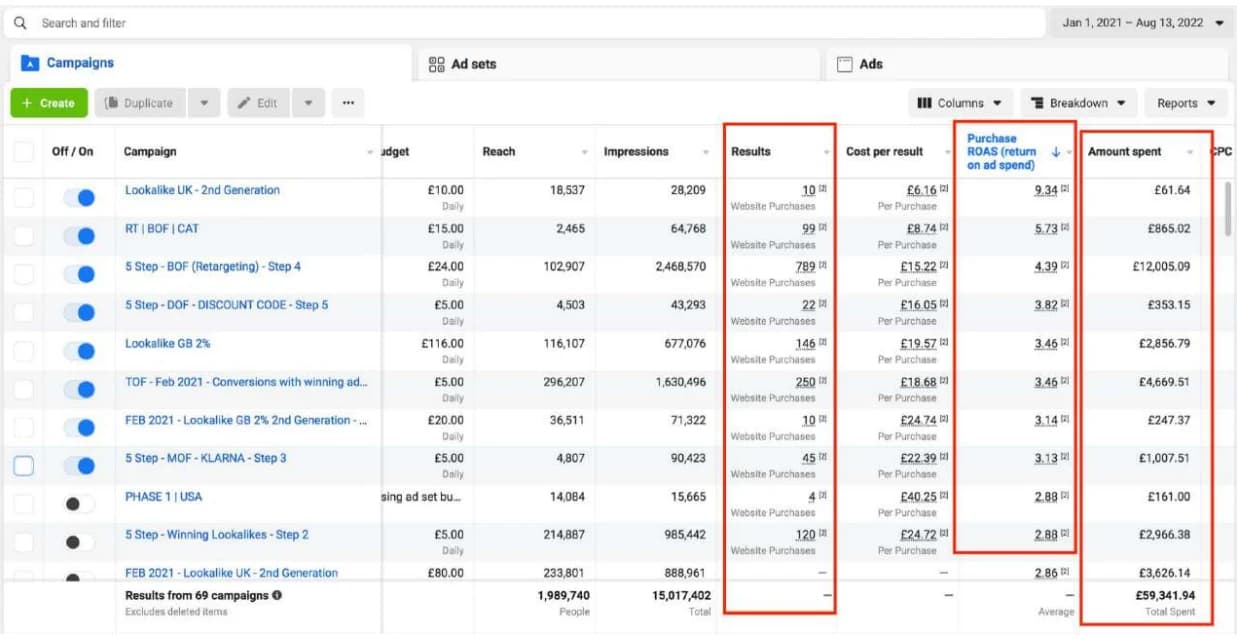Click the Ads tab icon

(844, 64)
